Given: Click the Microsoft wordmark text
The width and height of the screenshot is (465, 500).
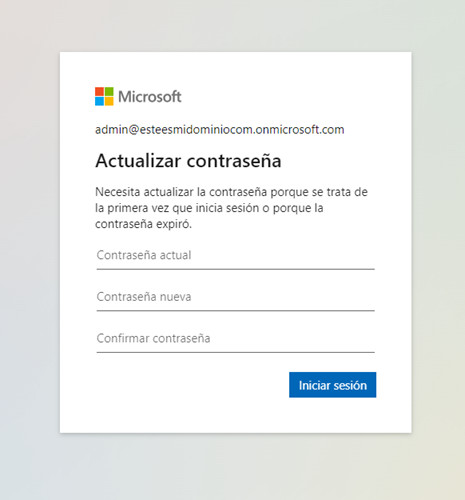Looking at the screenshot, I should tap(150, 97).
